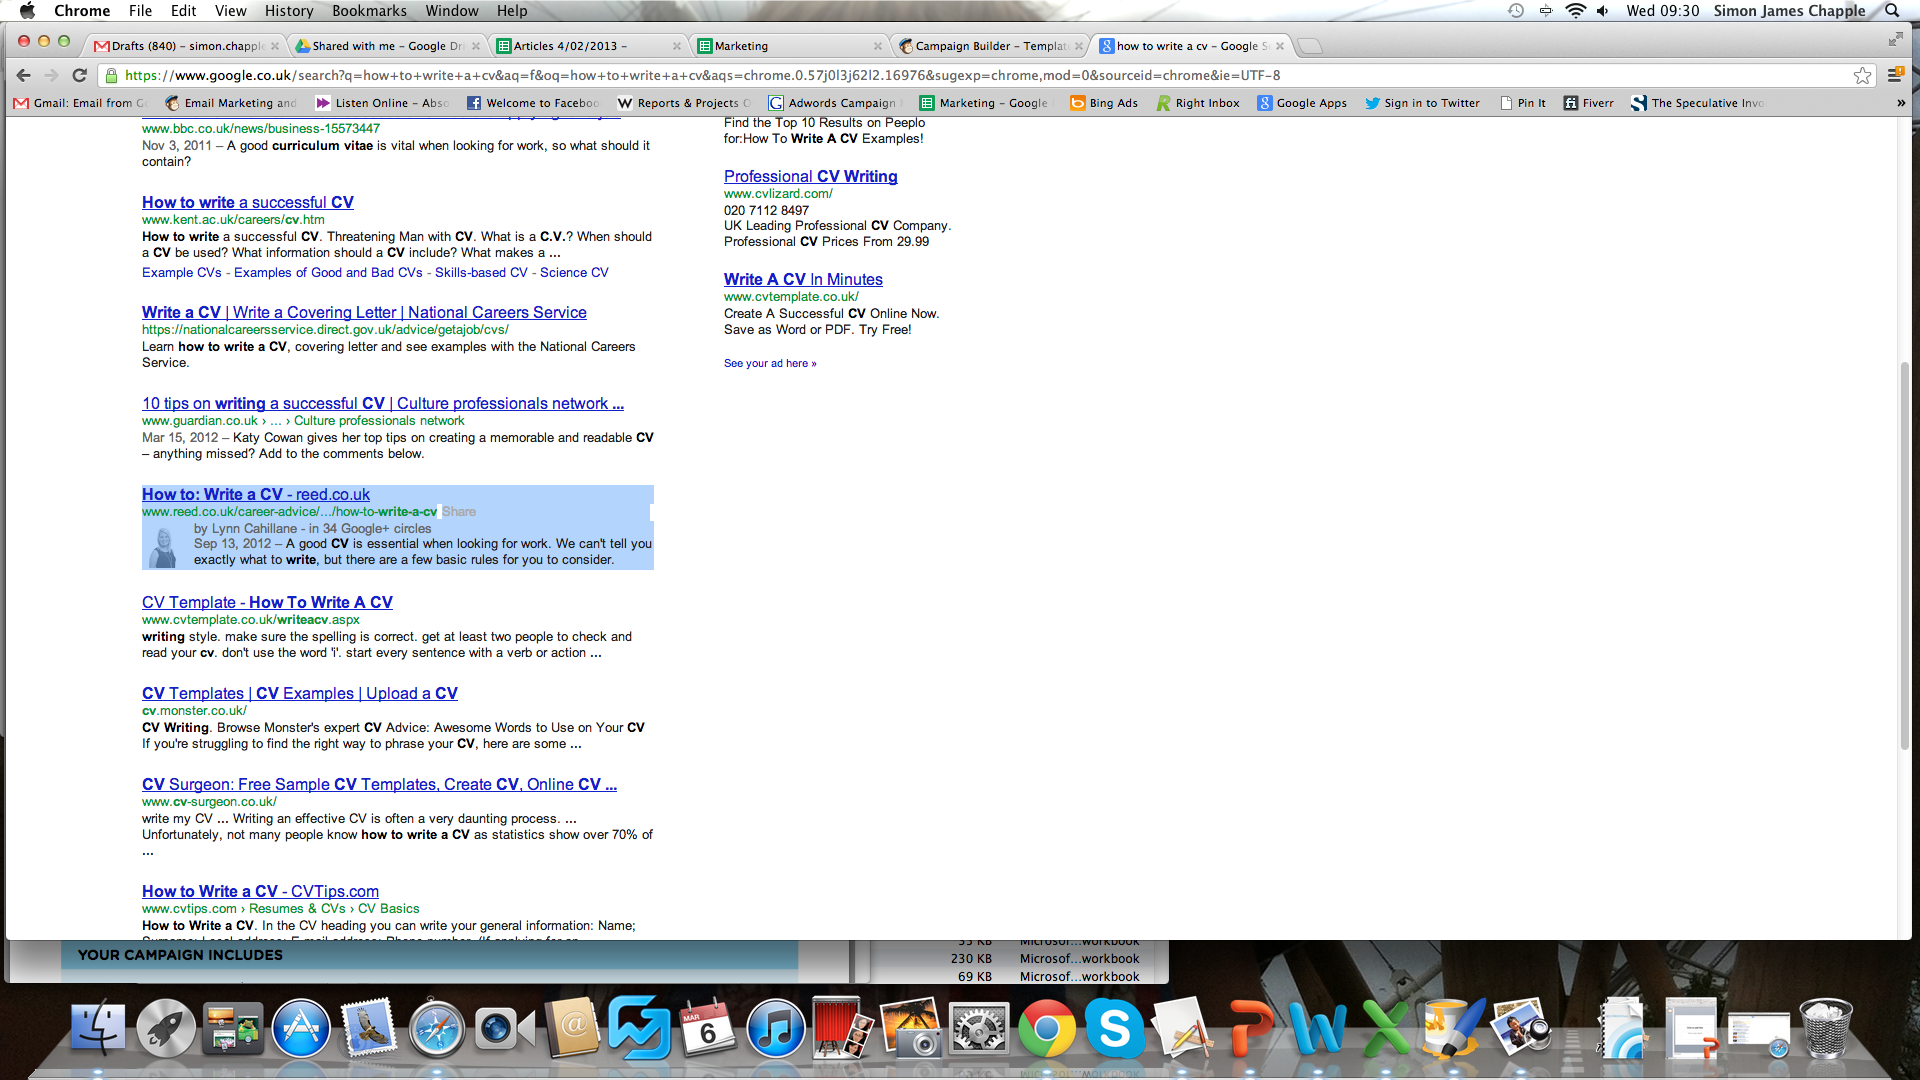Viewport: 1920px width, 1080px height.
Task: Open the App Store dock icon
Action: [x=301, y=1029]
